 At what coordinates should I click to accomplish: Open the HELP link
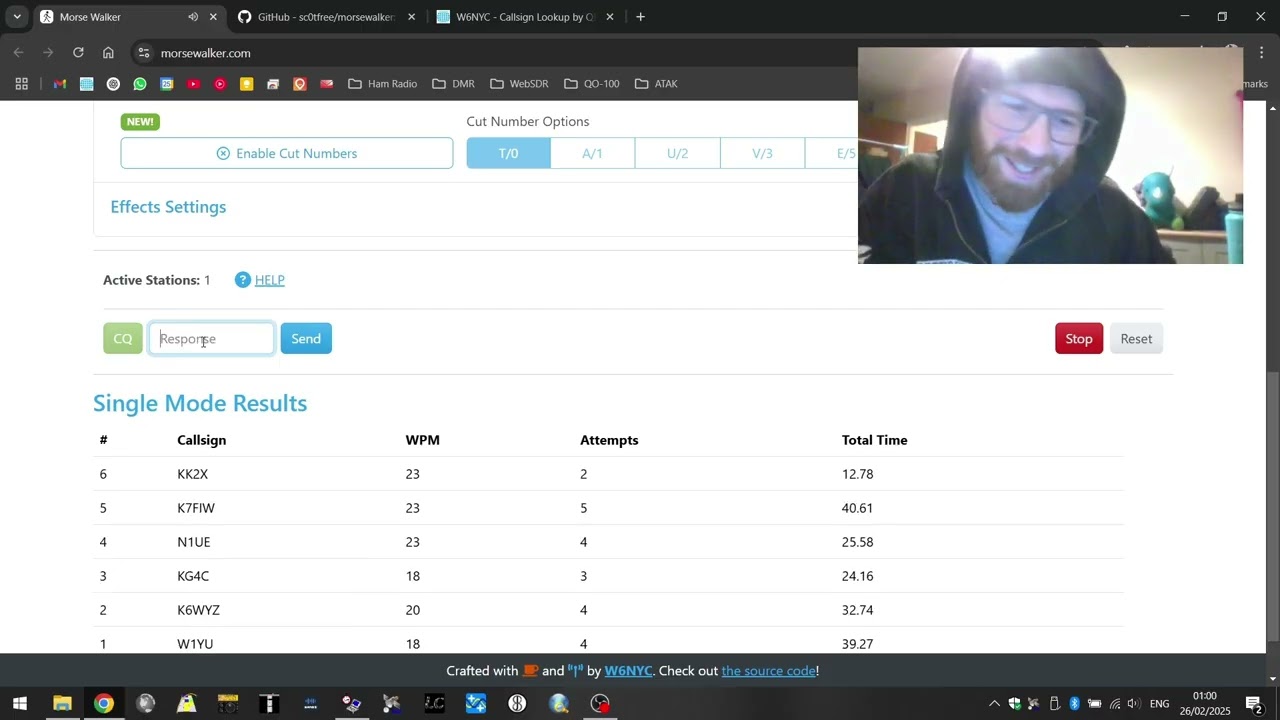click(x=270, y=280)
